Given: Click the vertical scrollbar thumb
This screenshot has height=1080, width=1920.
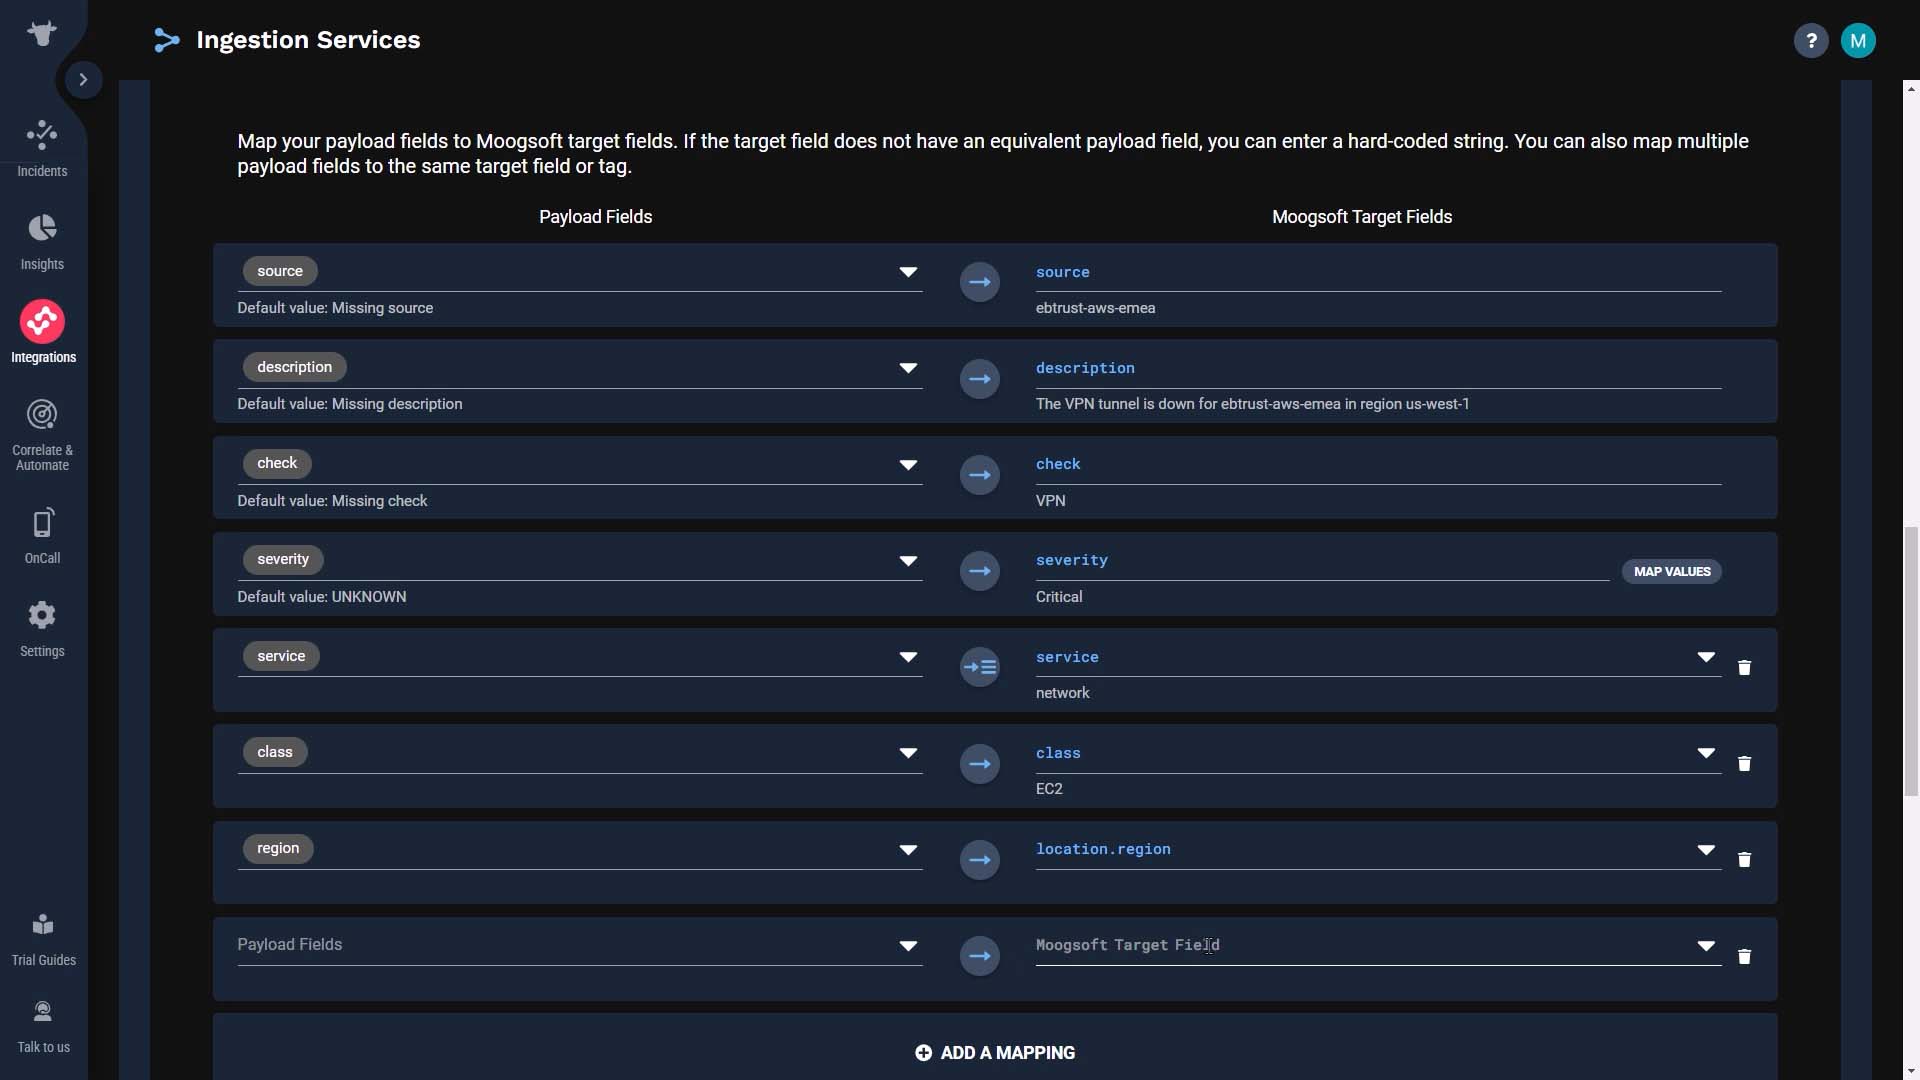Looking at the screenshot, I should 1911,661.
